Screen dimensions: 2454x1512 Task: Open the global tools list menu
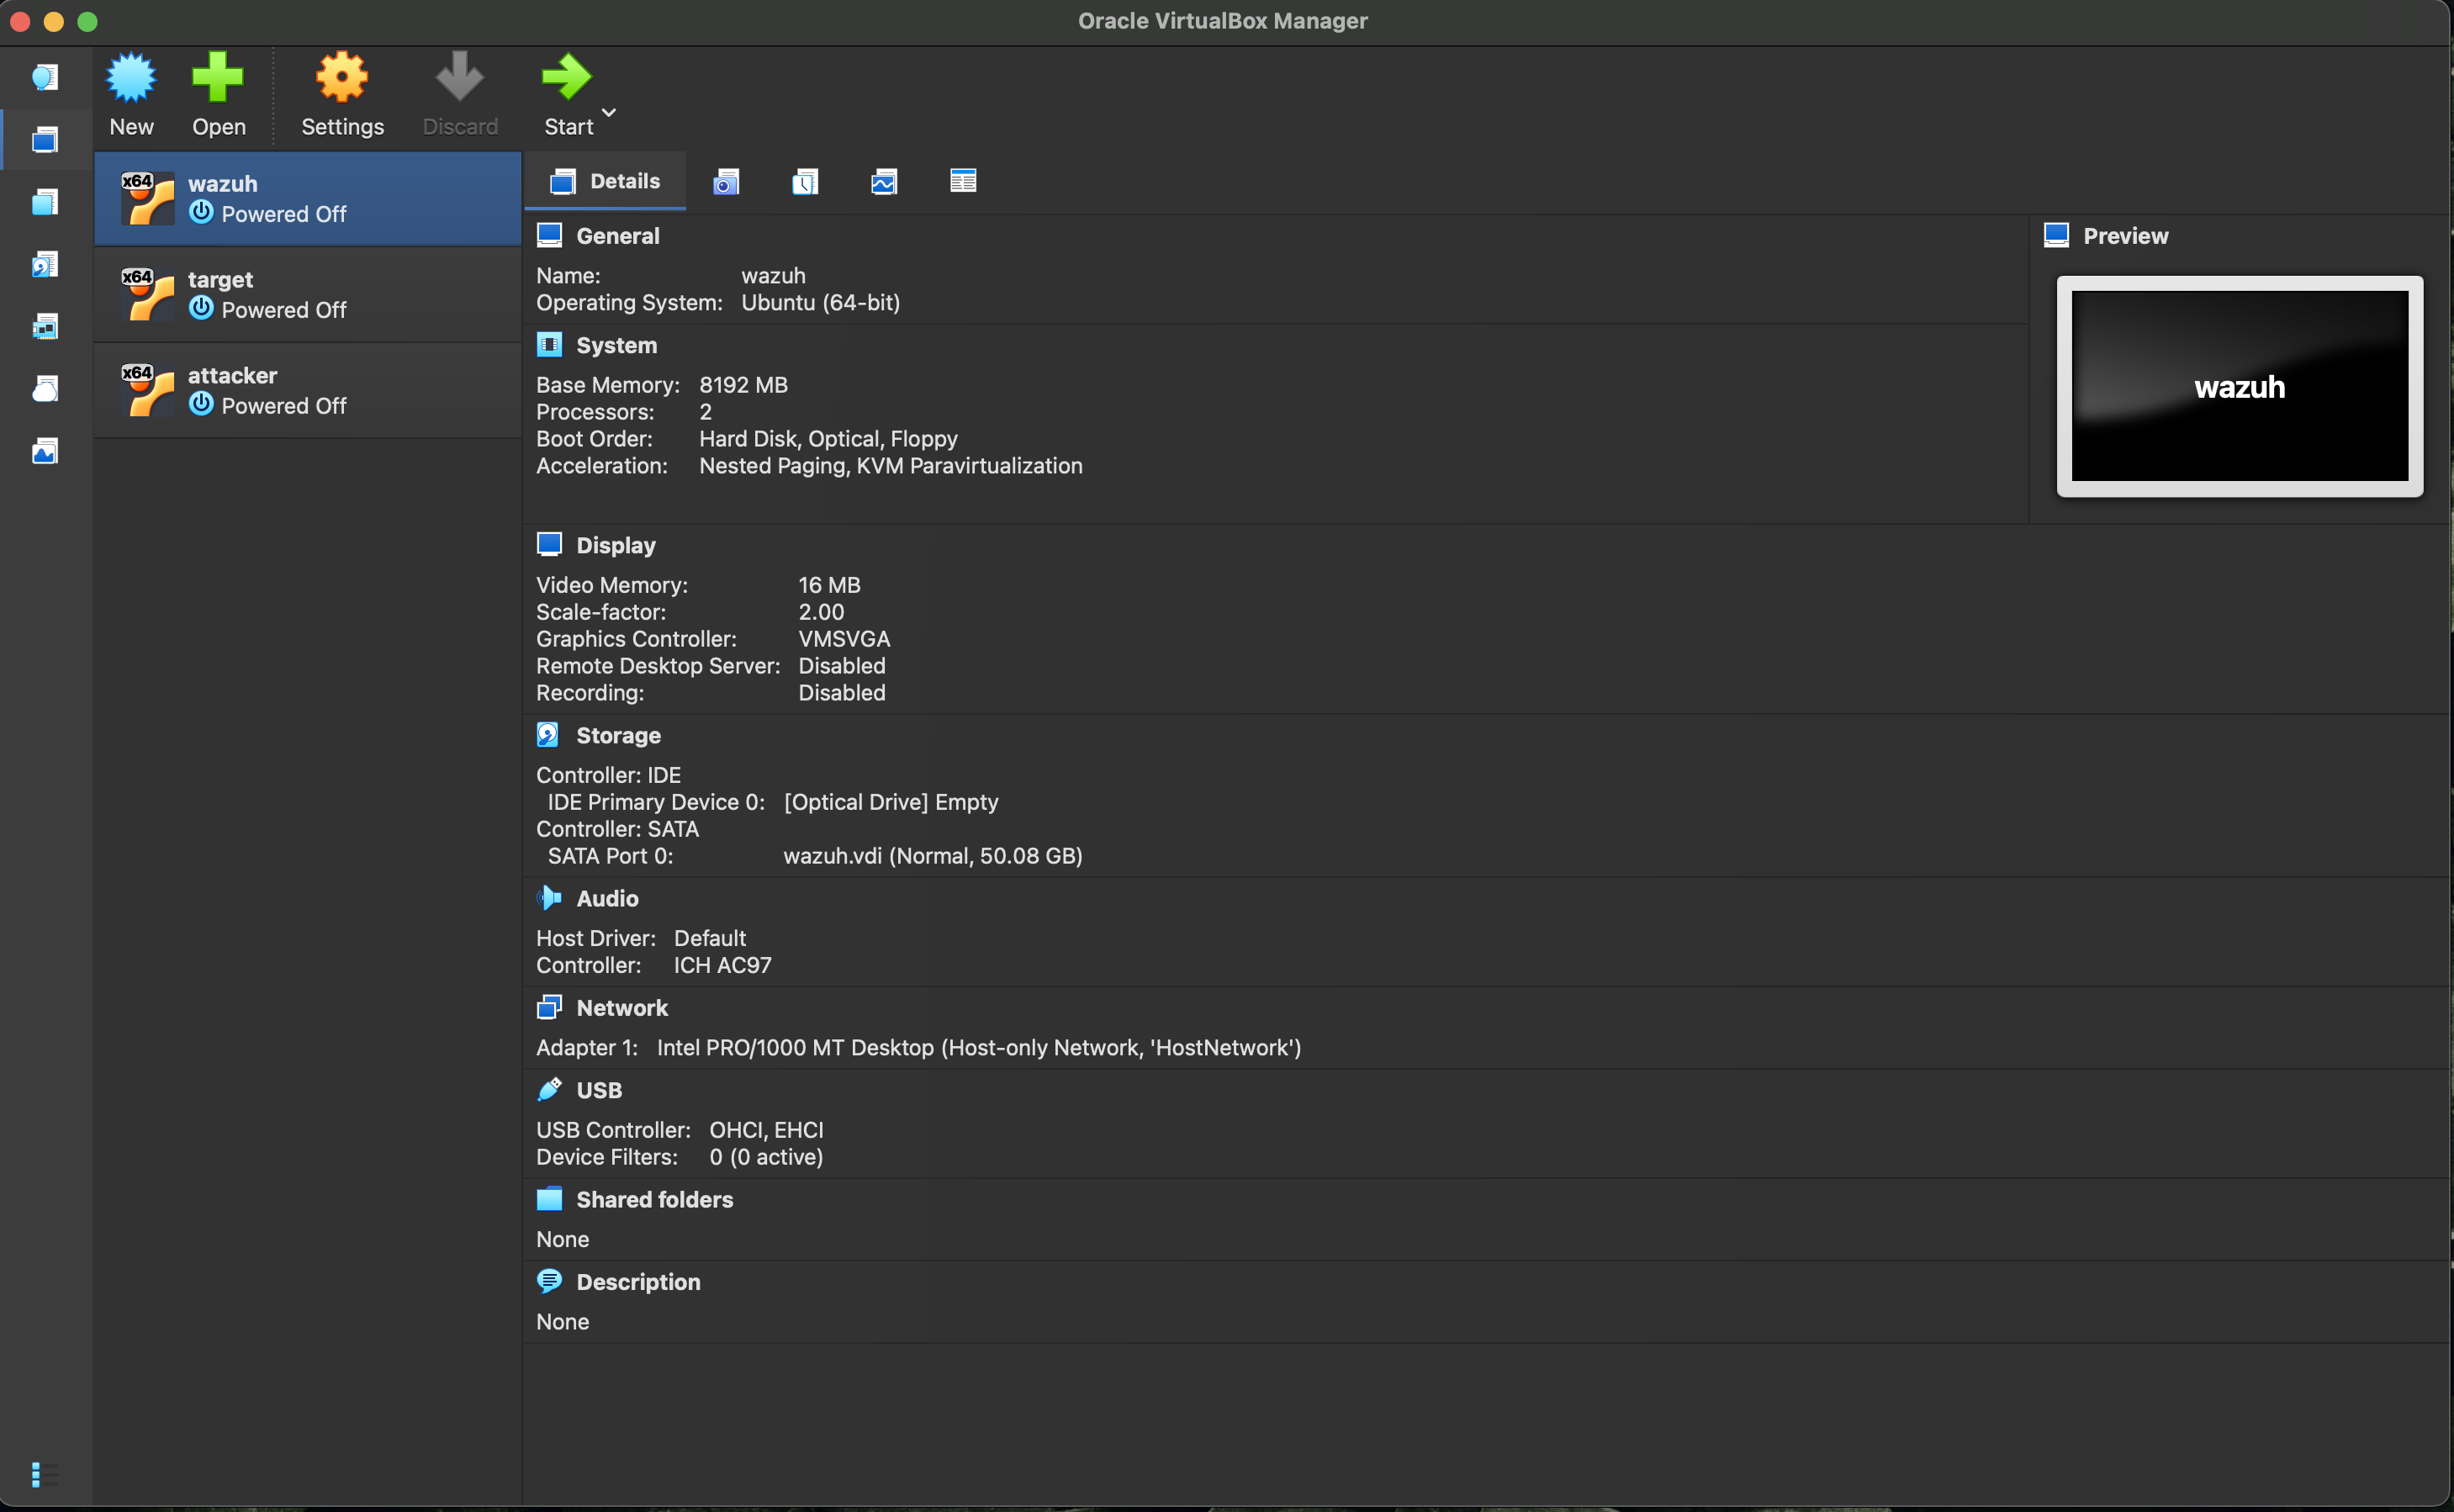tap(45, 1476)
